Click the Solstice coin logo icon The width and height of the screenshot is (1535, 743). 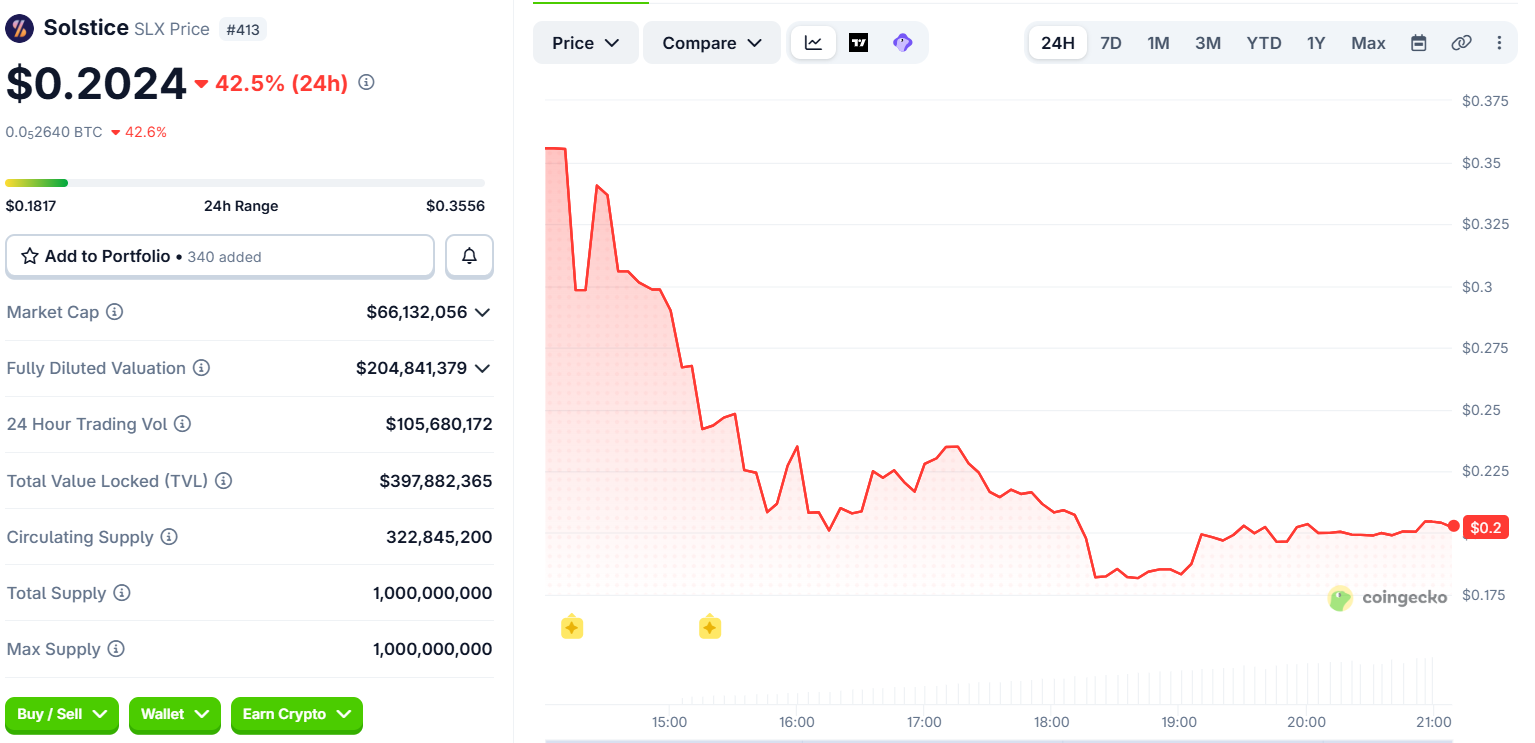pos(19,28)
